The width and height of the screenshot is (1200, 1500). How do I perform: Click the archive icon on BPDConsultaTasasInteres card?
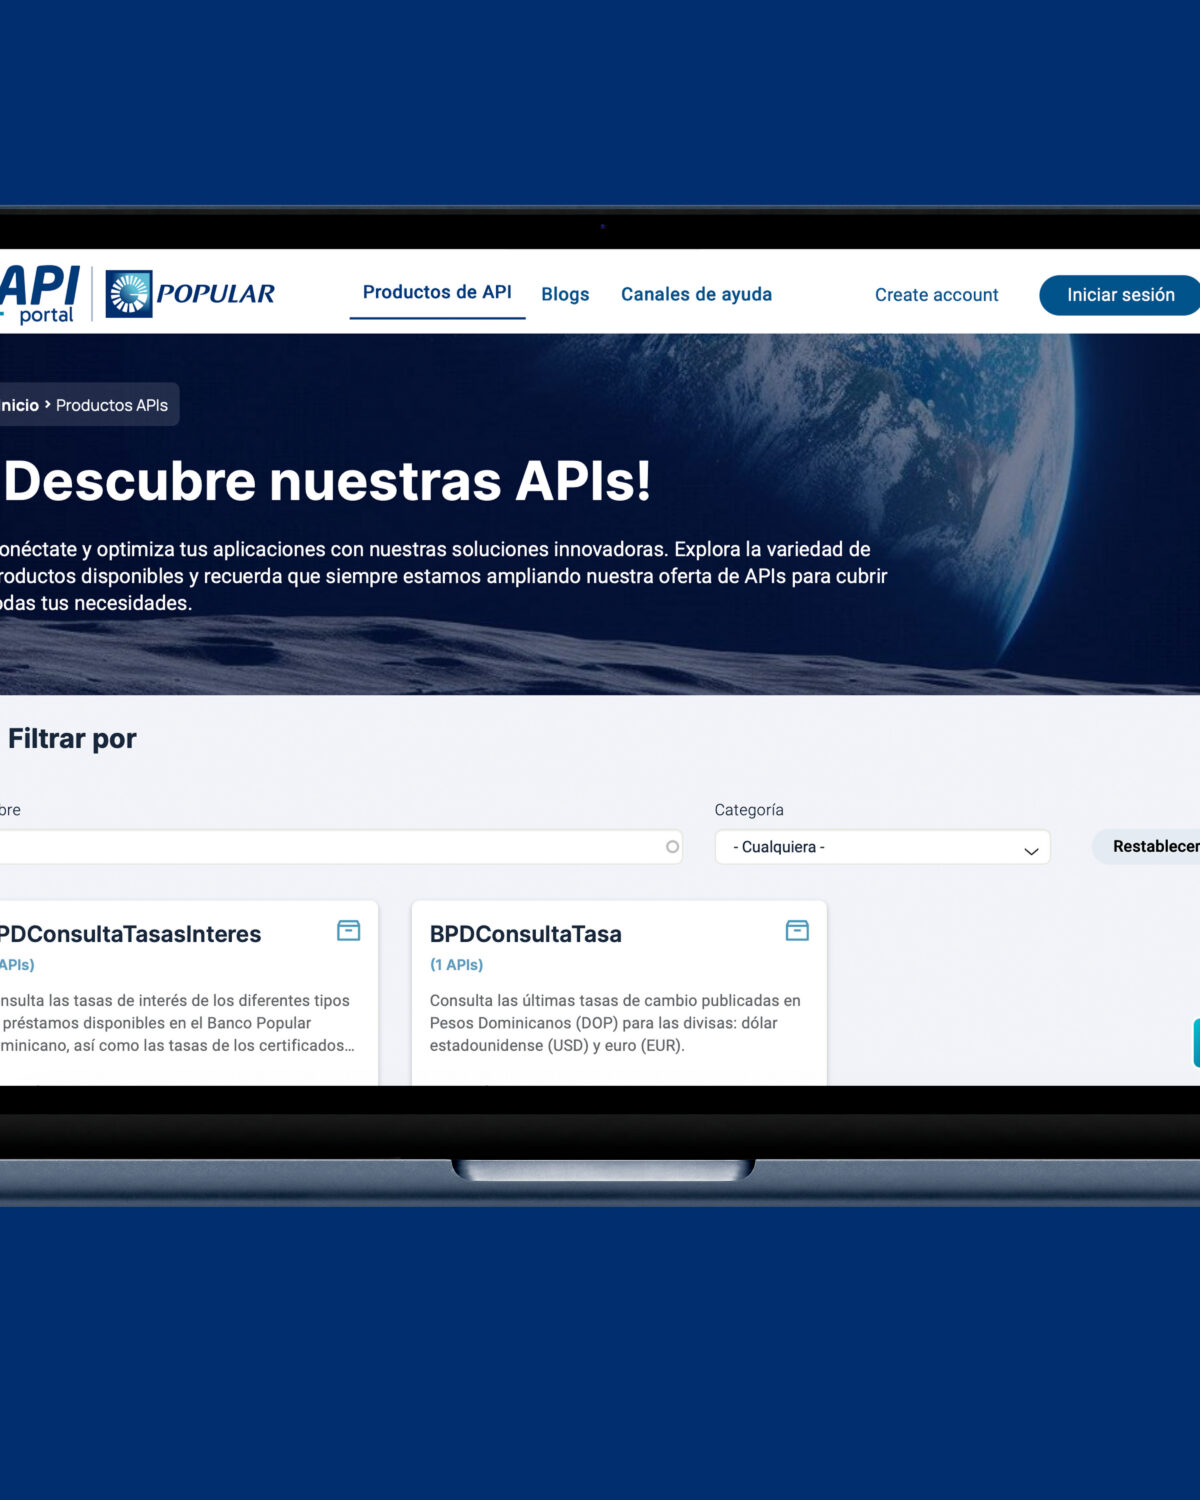pos(348,930)
